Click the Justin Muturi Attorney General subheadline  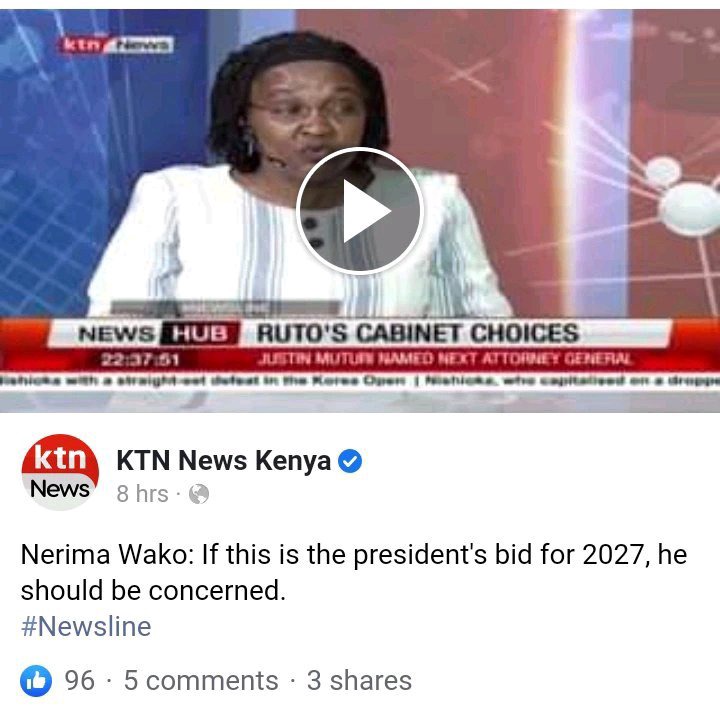tap(444, 359)
